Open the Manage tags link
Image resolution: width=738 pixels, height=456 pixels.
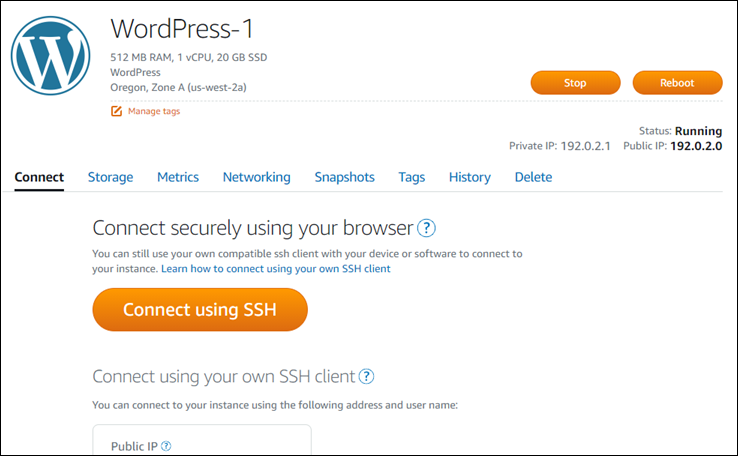pyautogui.click(x=154, y=111)
